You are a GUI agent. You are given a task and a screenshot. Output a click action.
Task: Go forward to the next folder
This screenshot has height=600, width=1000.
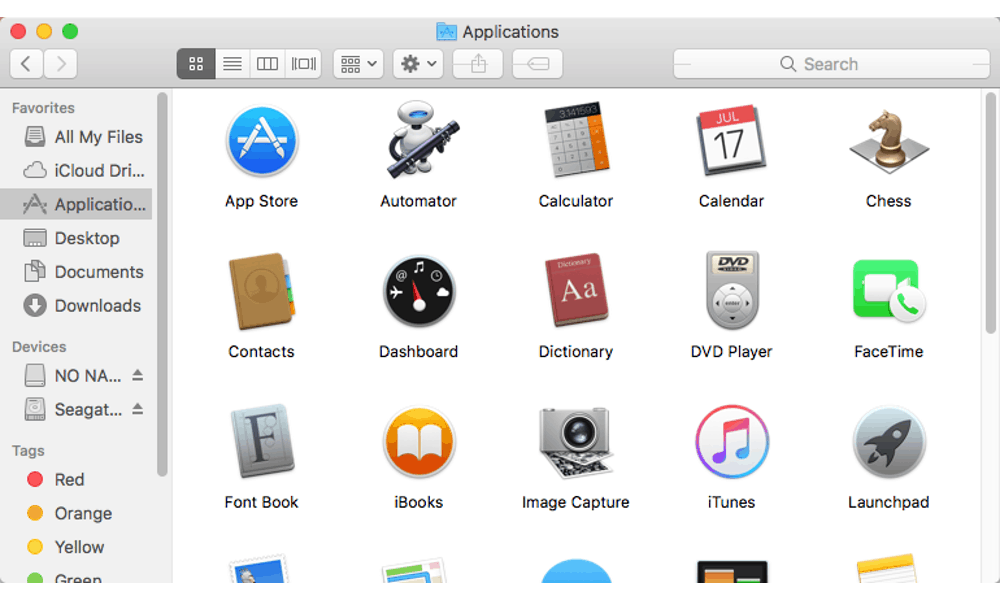coord(61,64)
